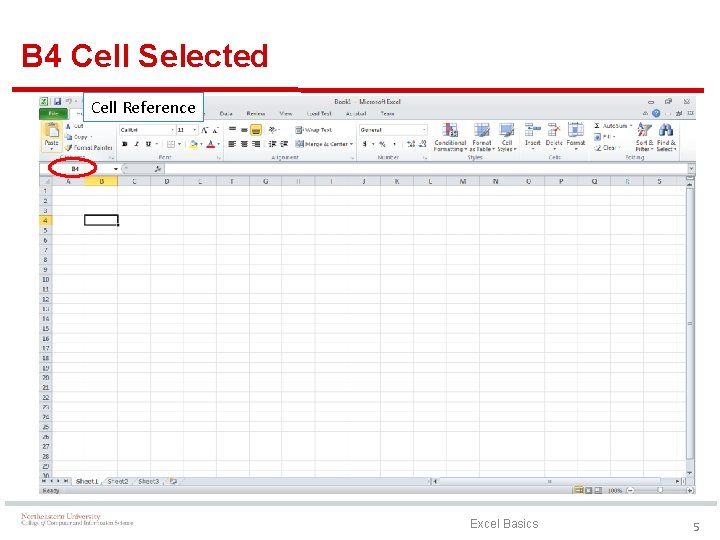The height and width of the screenshot is (540, 720).
Task: Click the Cut scissors icon
Action: [68, 126]
